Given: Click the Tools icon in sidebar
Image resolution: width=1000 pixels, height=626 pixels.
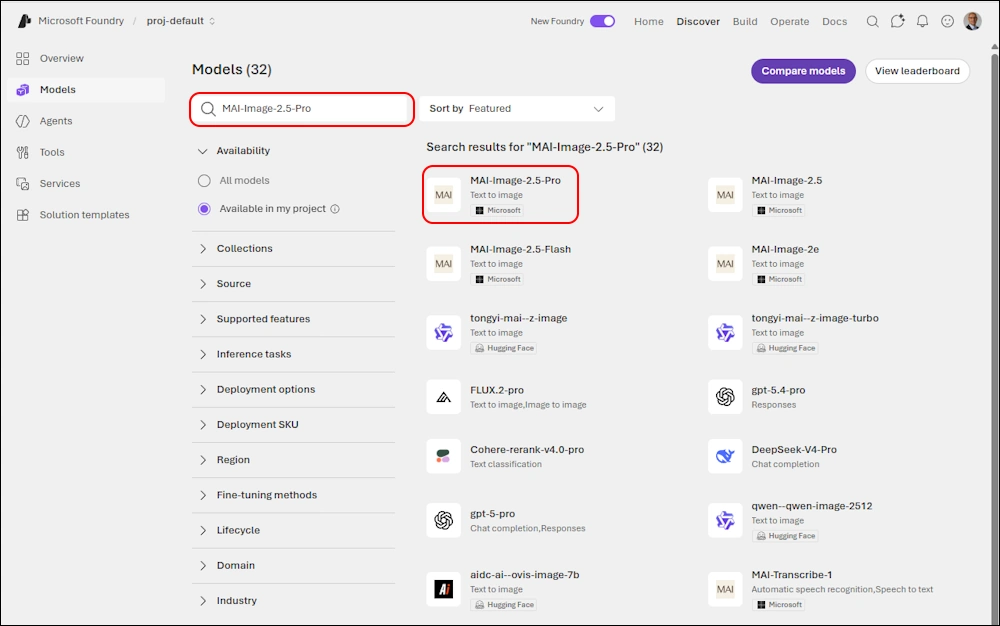Looking at the screenshot, I should [22, 152].
